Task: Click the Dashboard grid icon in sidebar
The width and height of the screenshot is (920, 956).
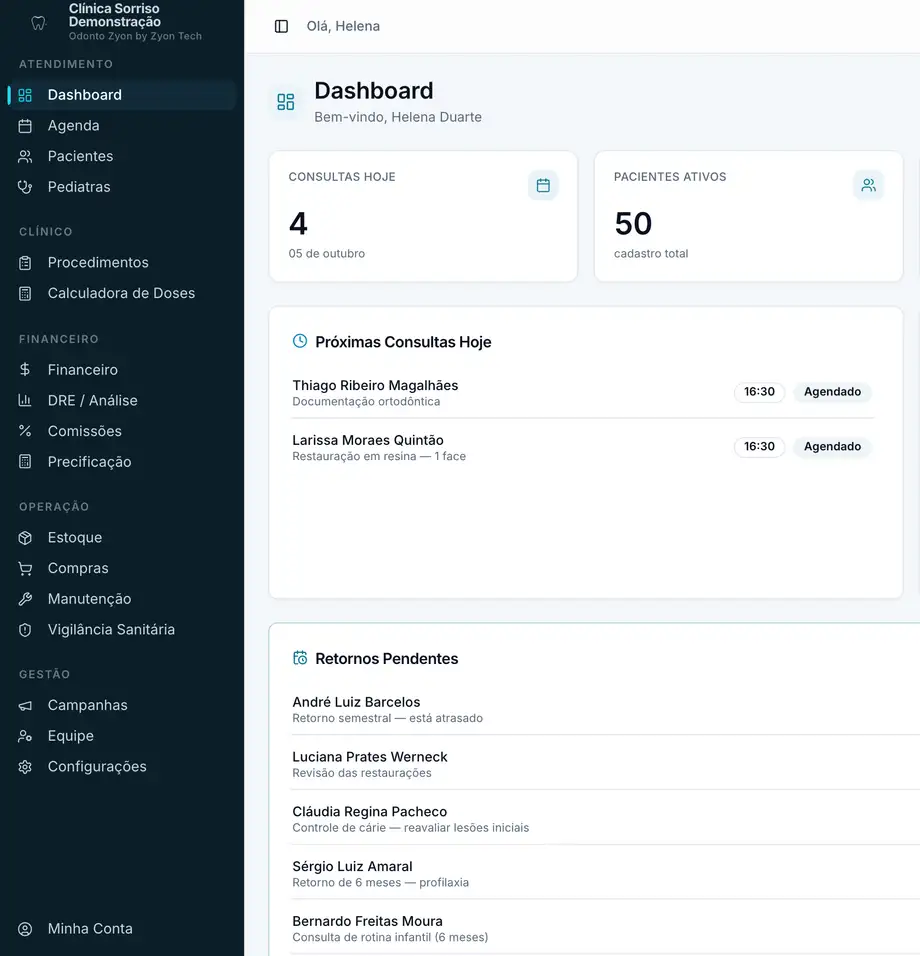Action: click(x=25, y=95)
